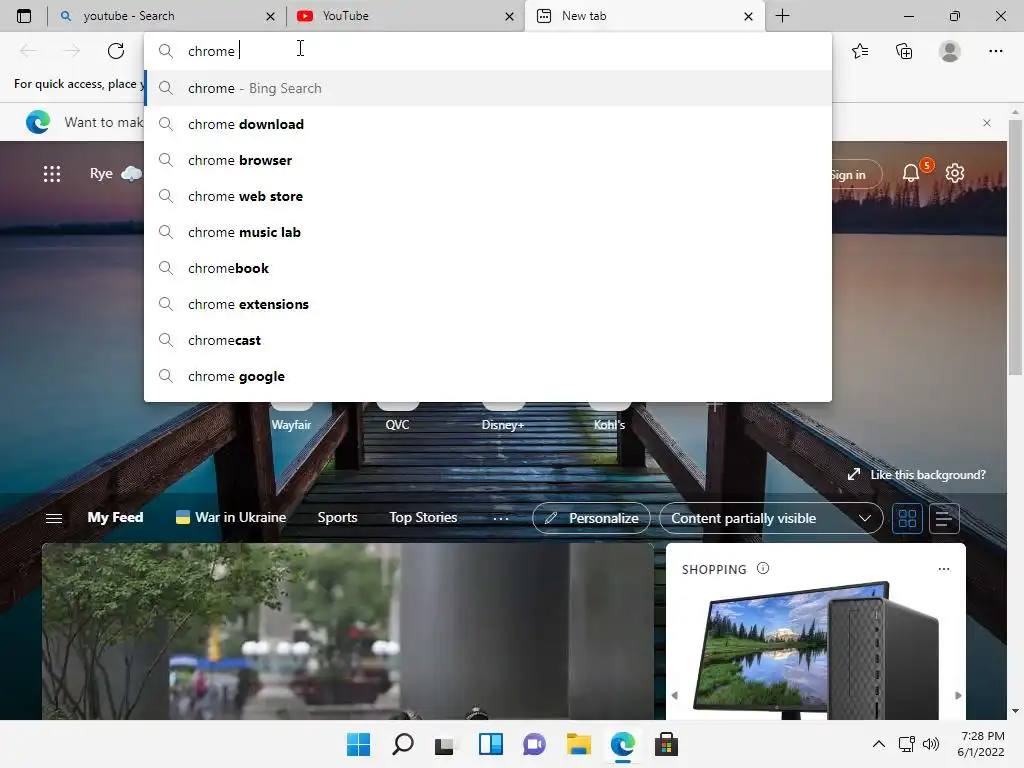Open the apps grid launcher icon
The height and width of the screenshot is (768, 1024).
coord(52,174)
